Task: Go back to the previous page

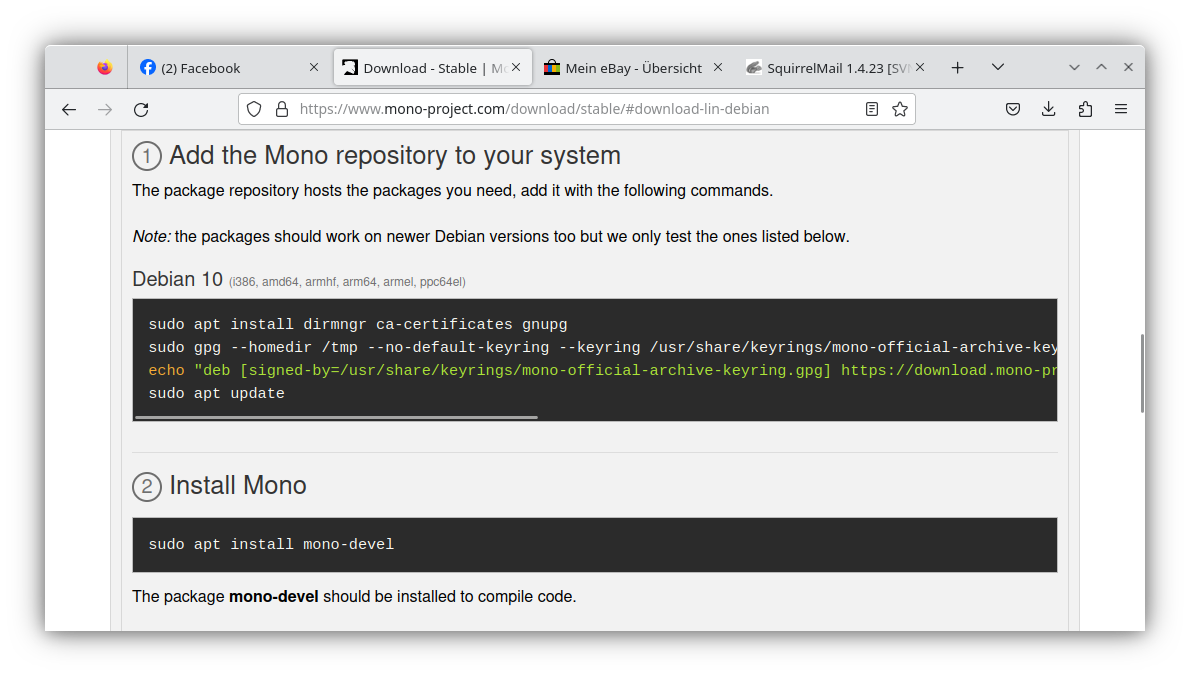Action: (x=69, y=109)
